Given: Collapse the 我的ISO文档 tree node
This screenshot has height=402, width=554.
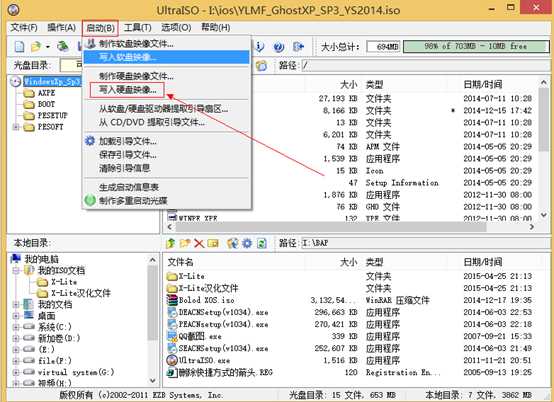Looking at the screenshot, I should pyautogui.click(x=16, y=271).
